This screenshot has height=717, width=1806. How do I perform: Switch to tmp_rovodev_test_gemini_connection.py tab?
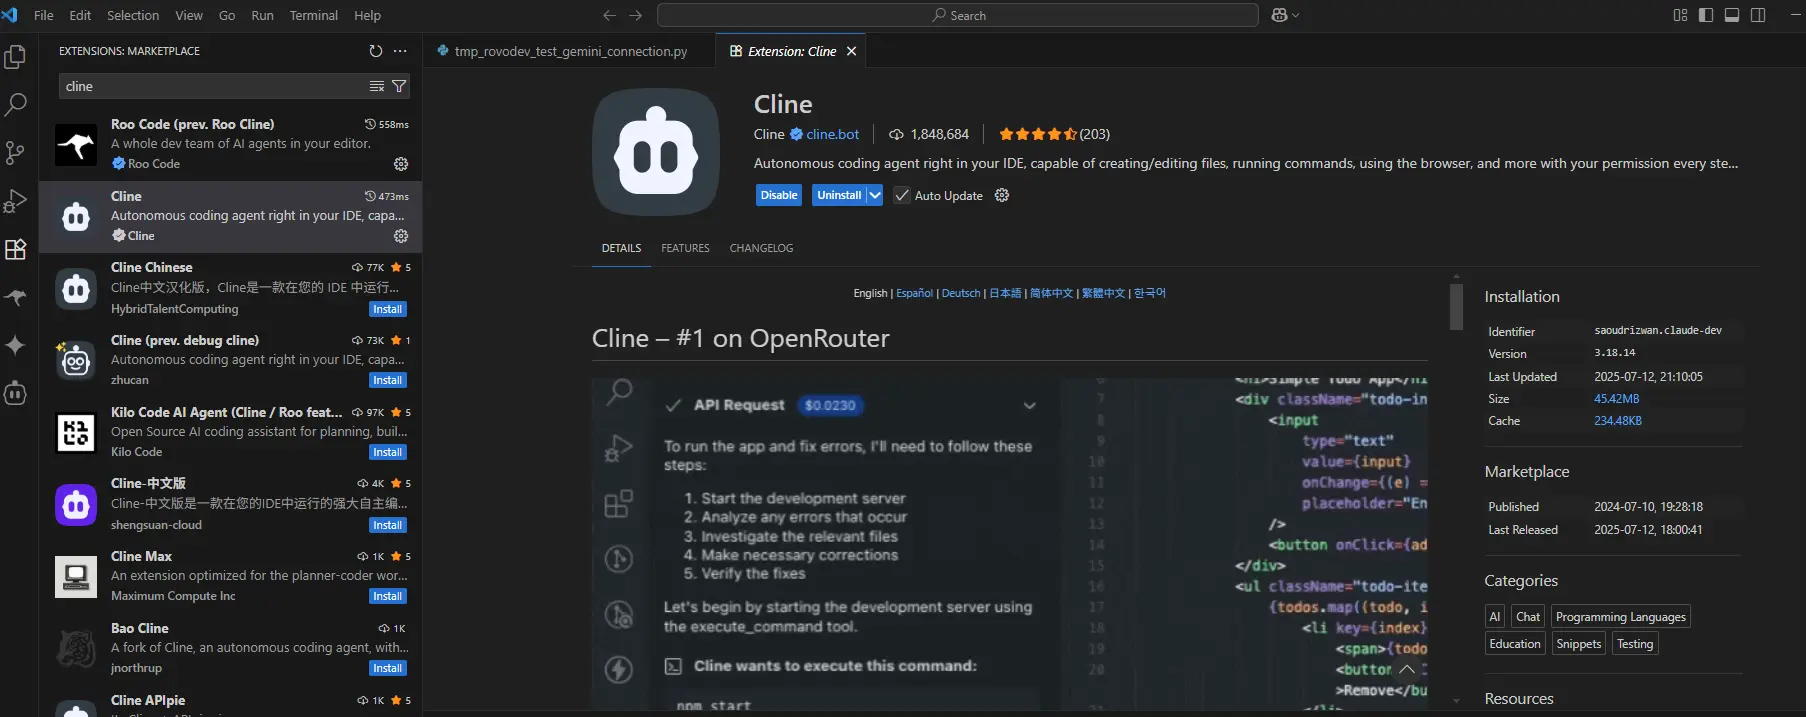(x=570, y=51)
